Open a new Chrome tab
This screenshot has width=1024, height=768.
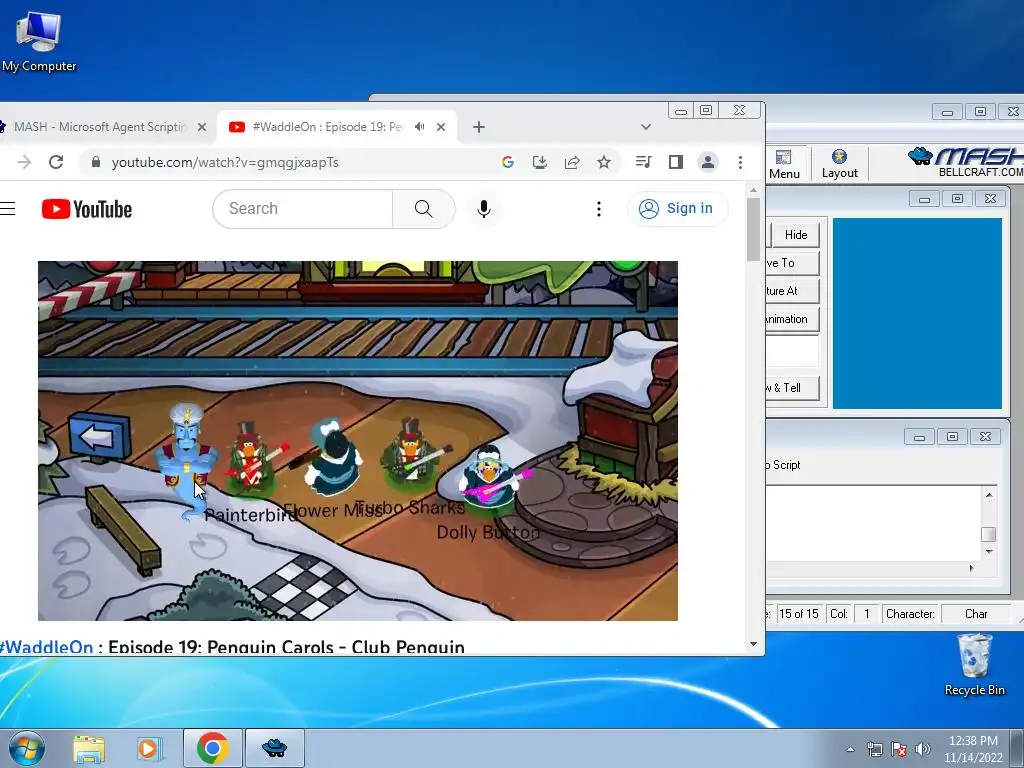click(x=479, y=127)
